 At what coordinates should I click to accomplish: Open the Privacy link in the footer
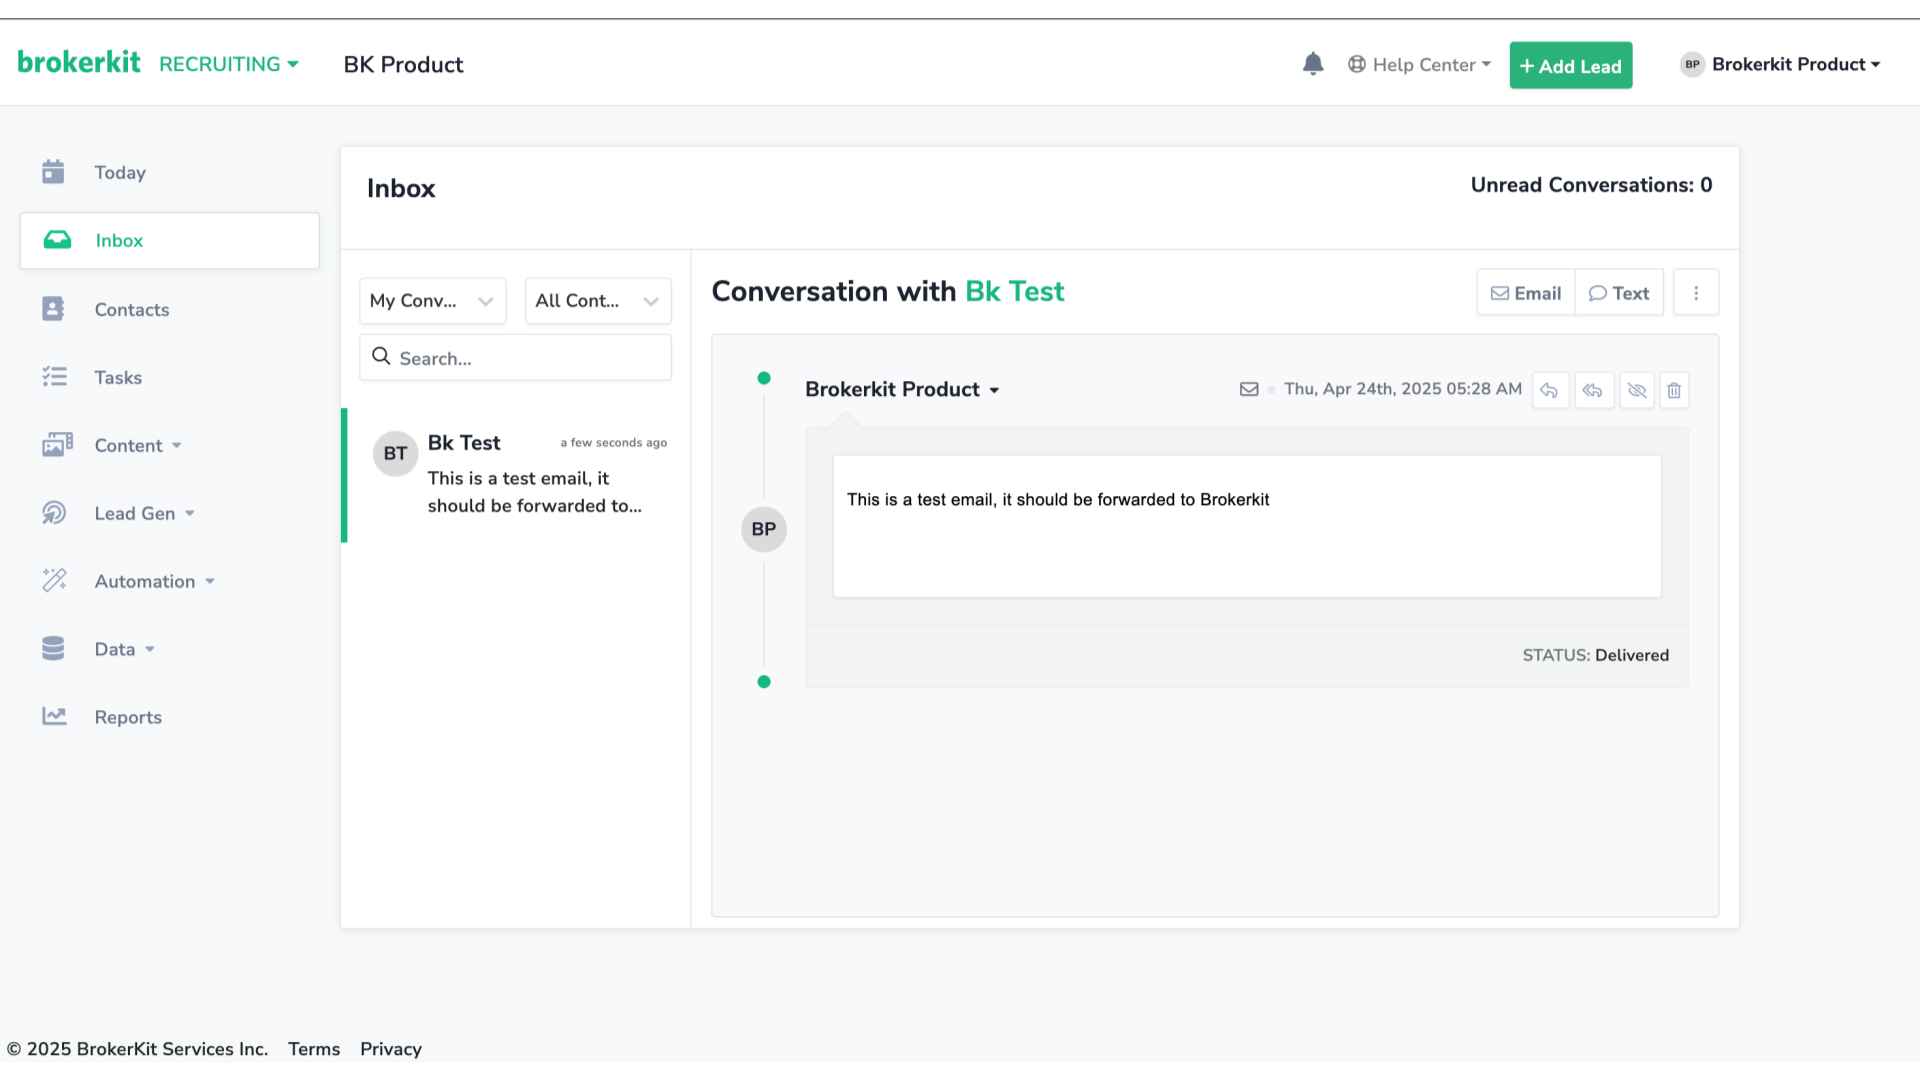391,1049
